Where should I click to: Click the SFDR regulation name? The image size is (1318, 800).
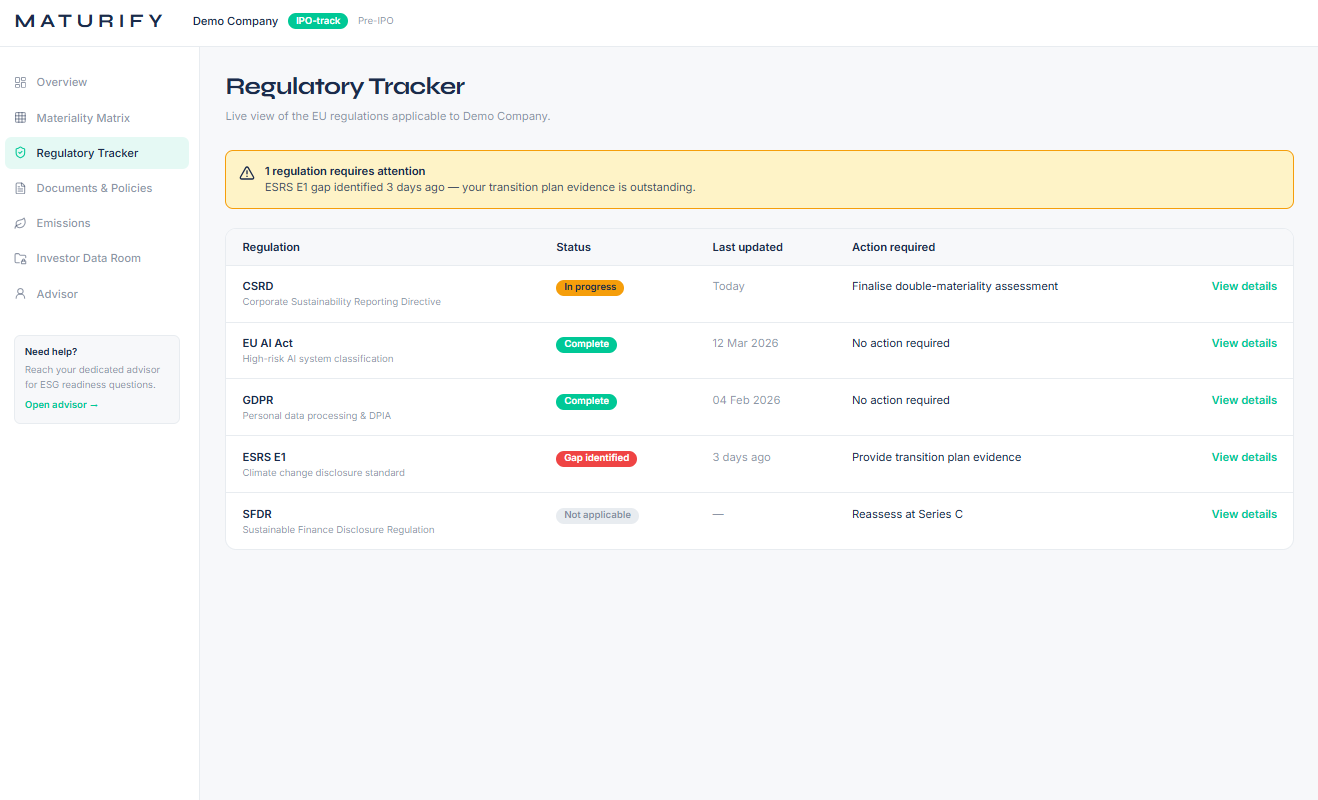[257, 514]
